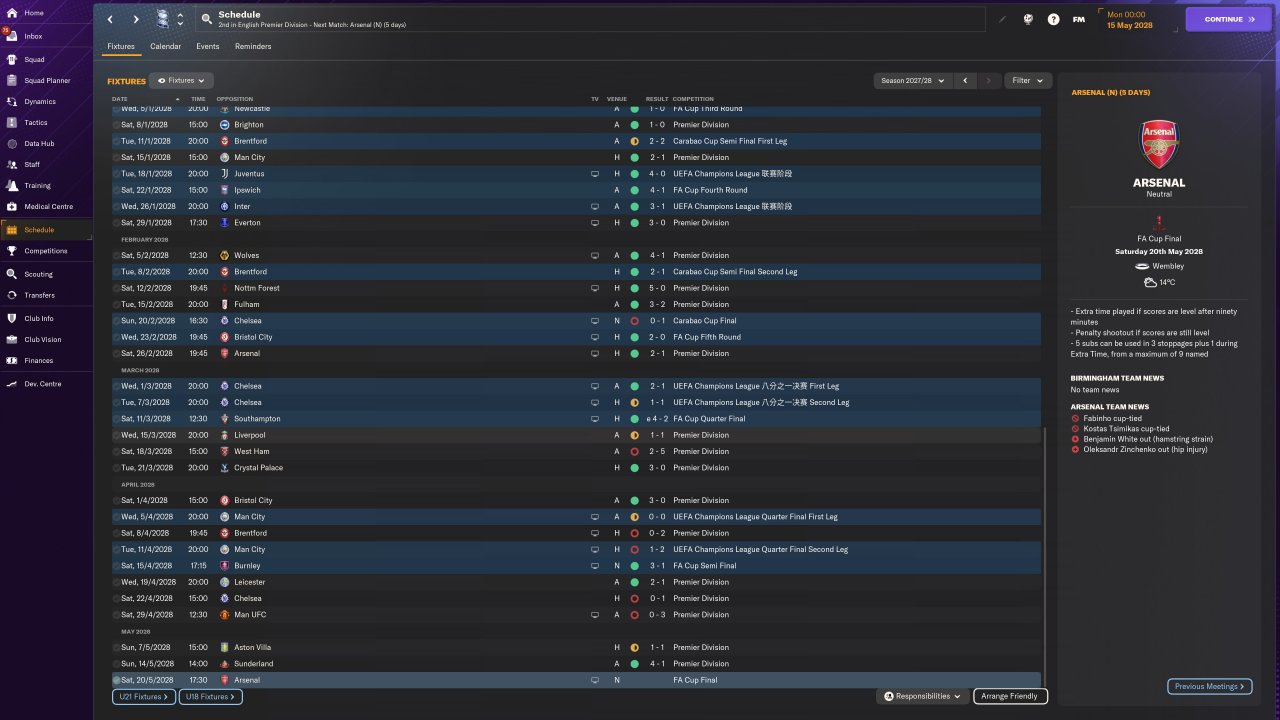Viewport: 1280px width, 720px height.
Task: Click the Southampton club badge in fixtures
Action: (224, 419)
